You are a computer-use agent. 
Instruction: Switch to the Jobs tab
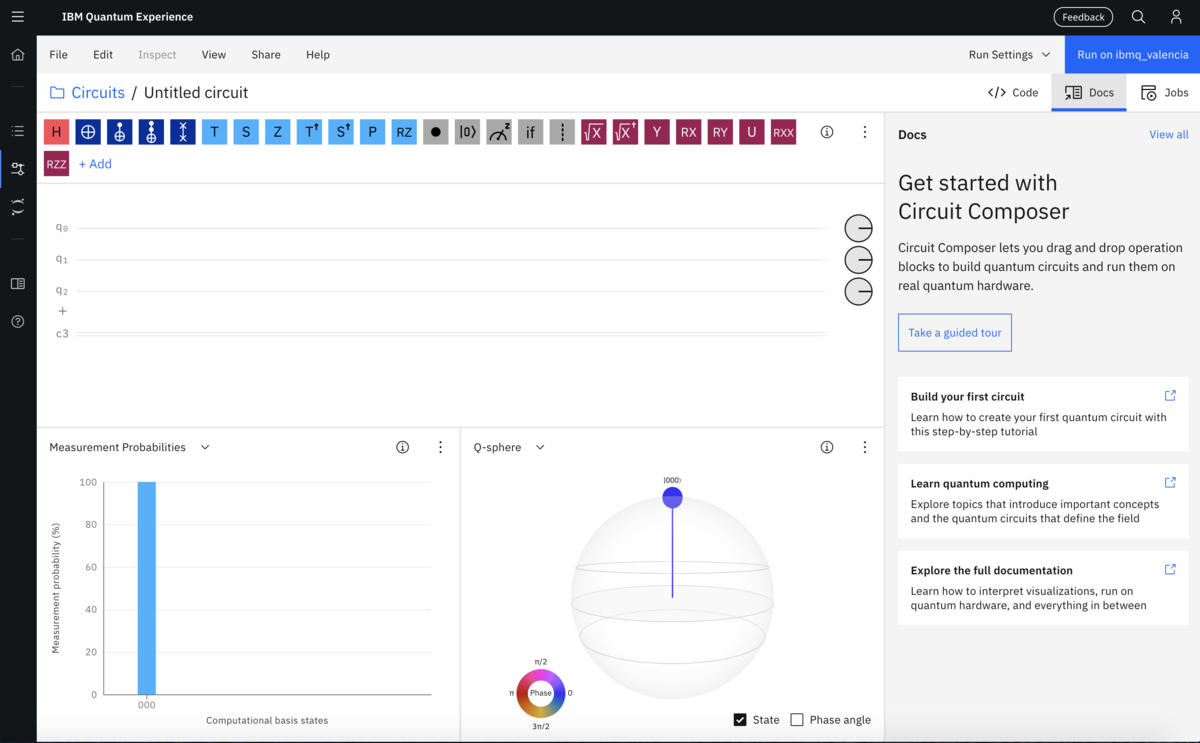(x=1164, y=92)
